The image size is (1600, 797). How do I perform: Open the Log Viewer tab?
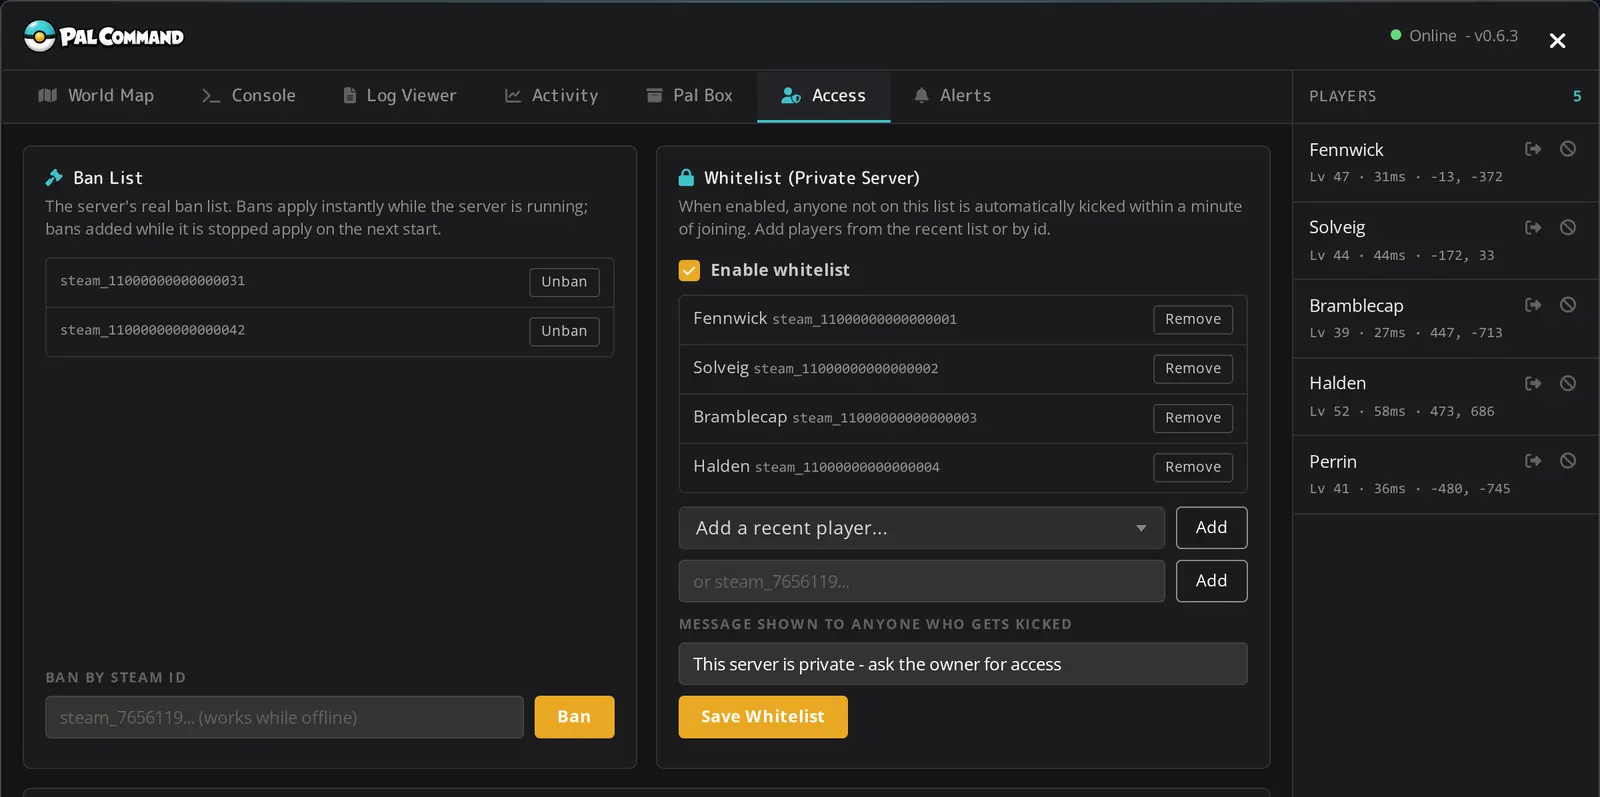tap(400, 96)
